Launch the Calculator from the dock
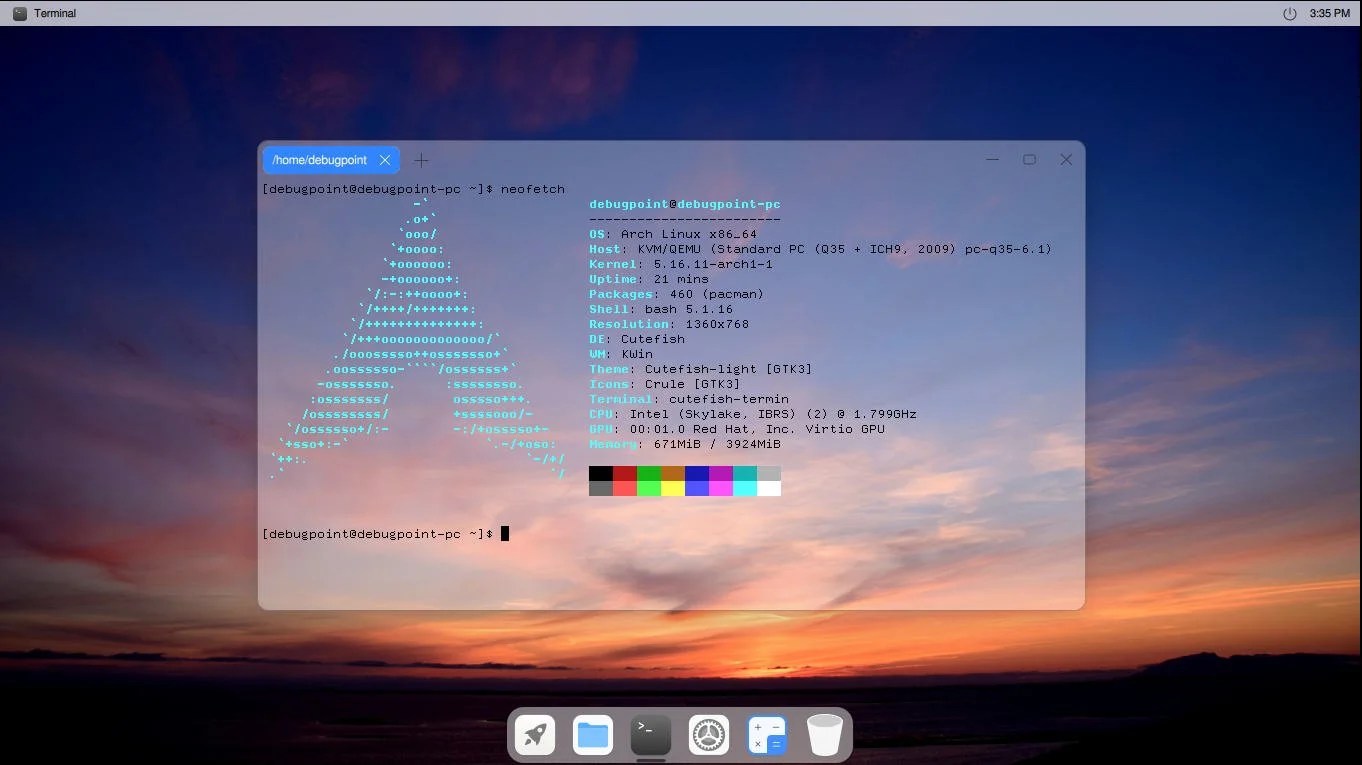Image resolution: width=1362 pixels, height=765 pixels. 767,735
